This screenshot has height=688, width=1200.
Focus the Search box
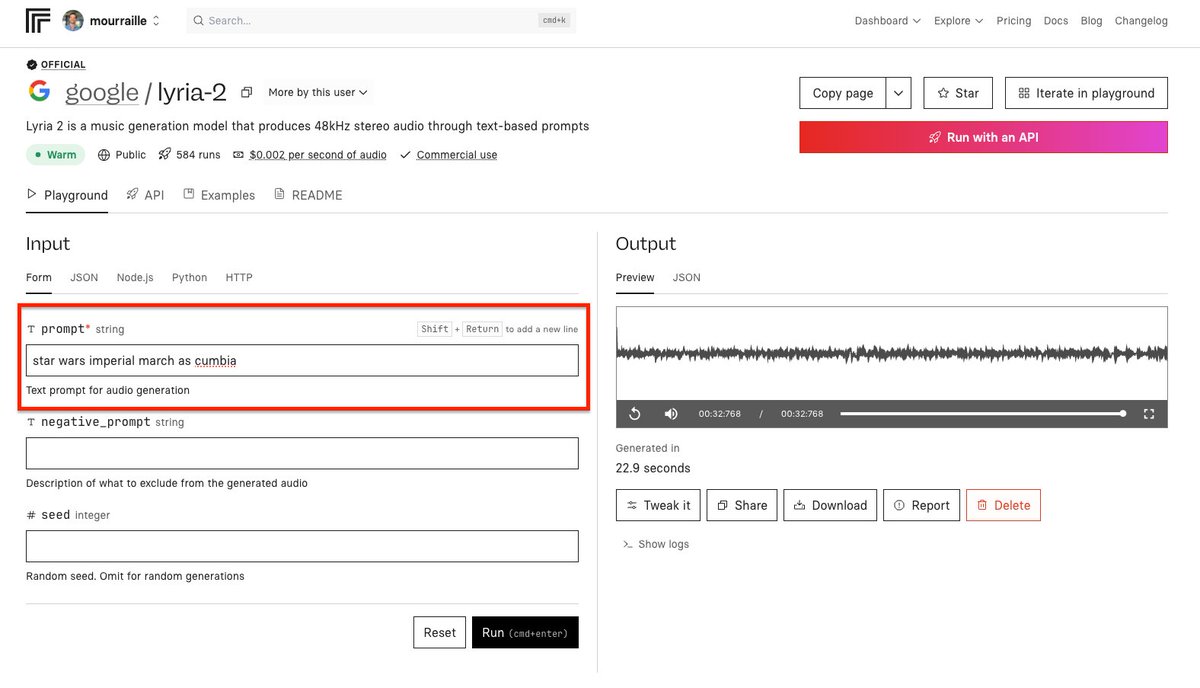click(x=381, y=20)
